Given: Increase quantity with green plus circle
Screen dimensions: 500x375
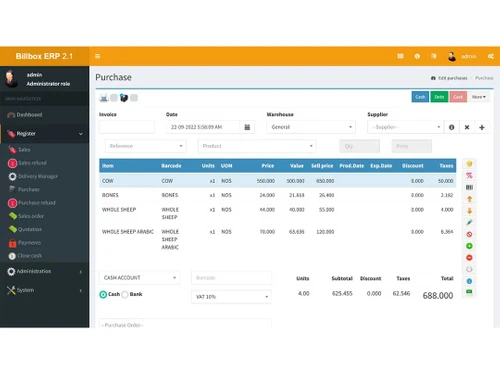Looking at the screenshot, I should 469,246.
